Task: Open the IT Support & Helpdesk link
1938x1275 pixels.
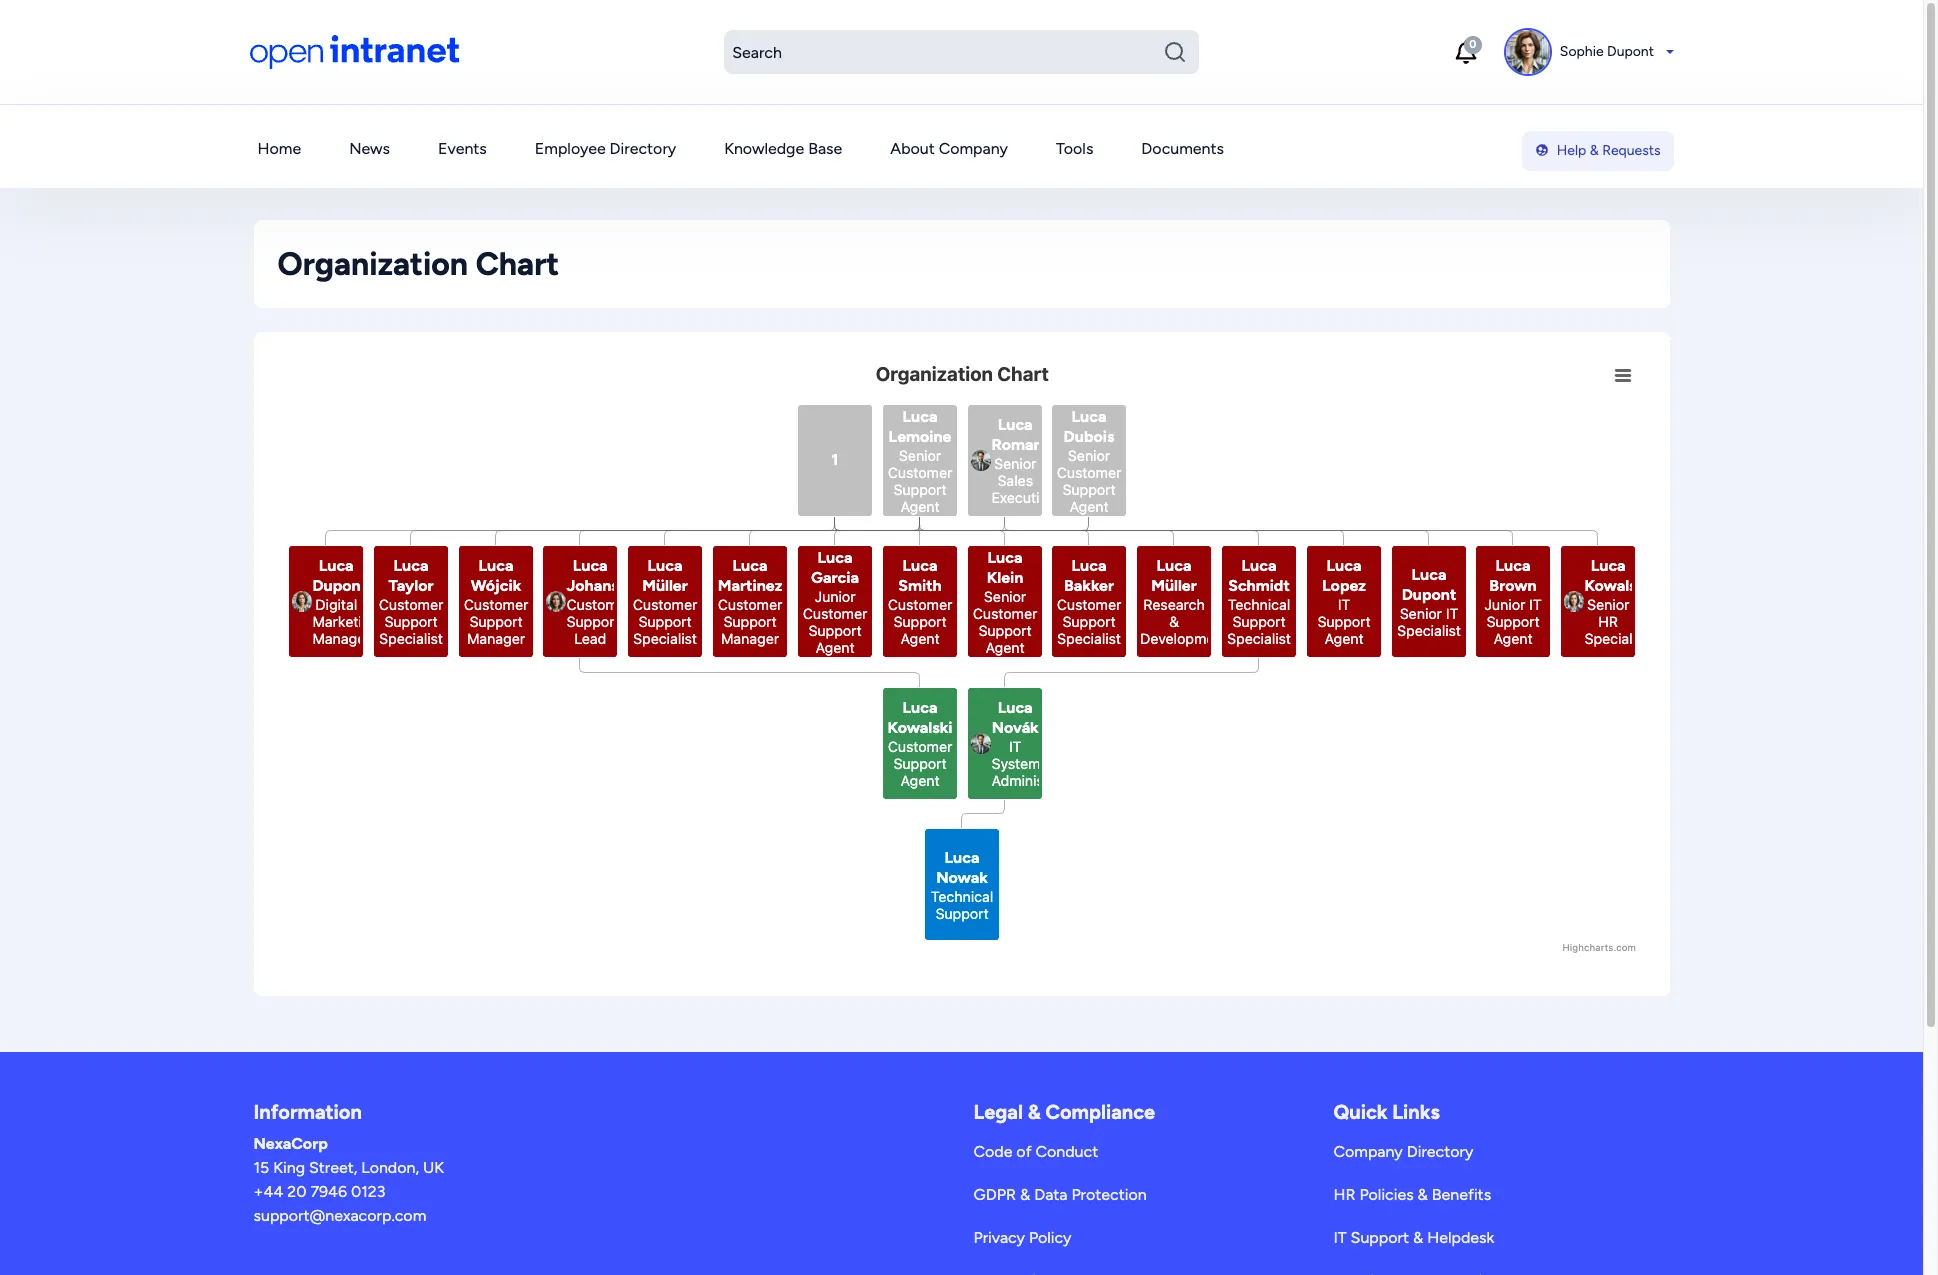Action: point(1413,1238)
